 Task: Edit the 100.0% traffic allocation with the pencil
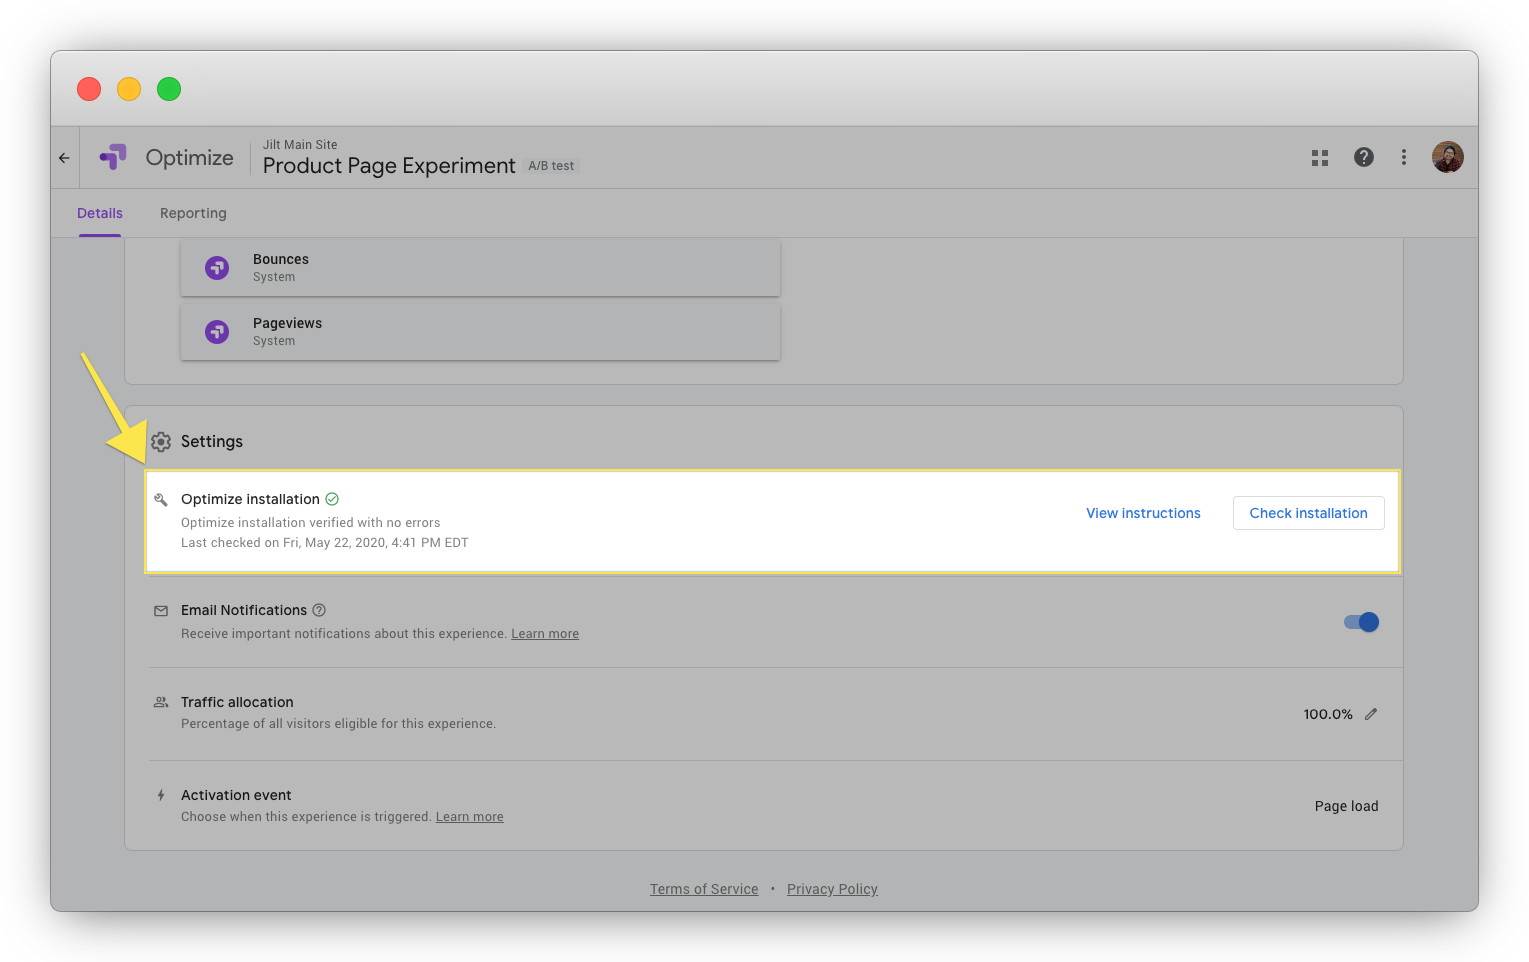[1370, 713]
